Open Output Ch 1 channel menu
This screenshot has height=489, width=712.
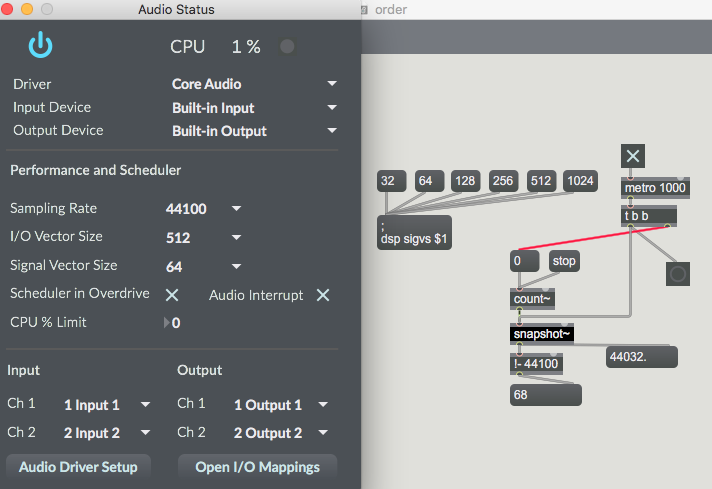pyautogui.click(x=281, y=405)
